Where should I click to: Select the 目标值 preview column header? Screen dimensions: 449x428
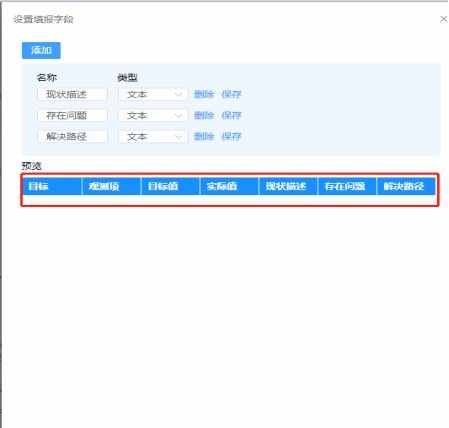(171, 186)
